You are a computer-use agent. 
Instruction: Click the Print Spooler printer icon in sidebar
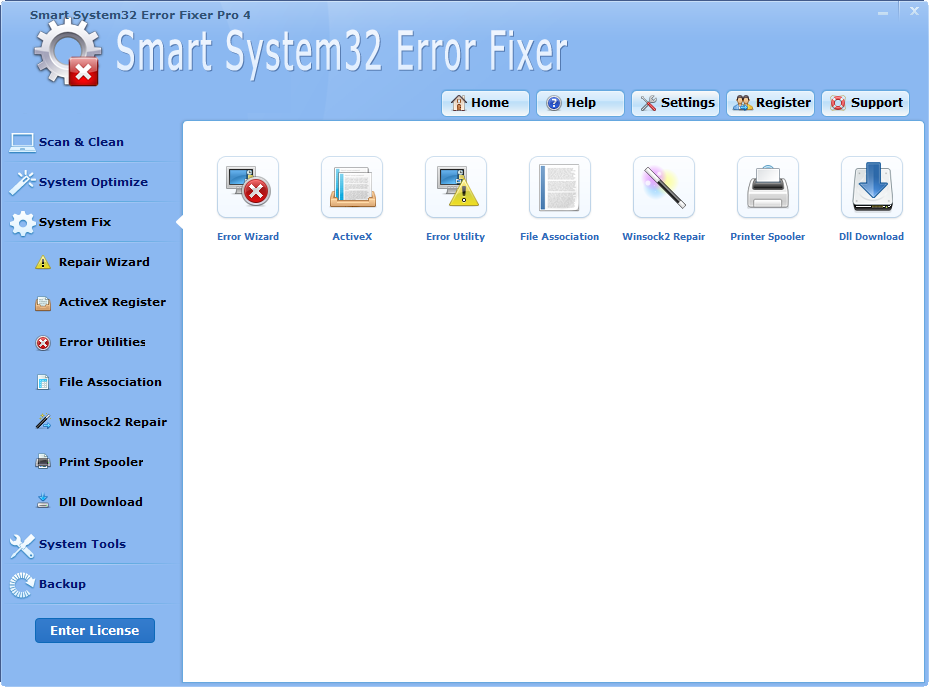(x=43, y=462)
